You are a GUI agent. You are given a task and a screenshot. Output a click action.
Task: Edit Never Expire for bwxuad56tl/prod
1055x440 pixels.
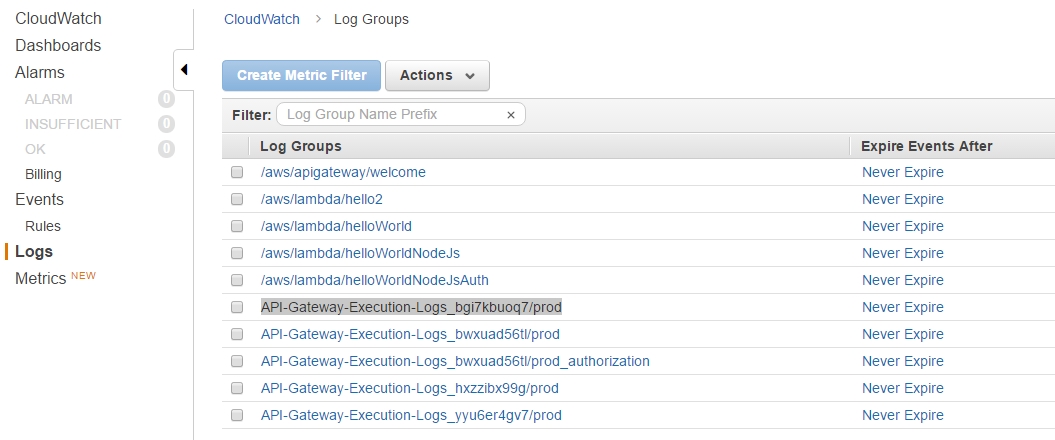(x=902, y=334)
